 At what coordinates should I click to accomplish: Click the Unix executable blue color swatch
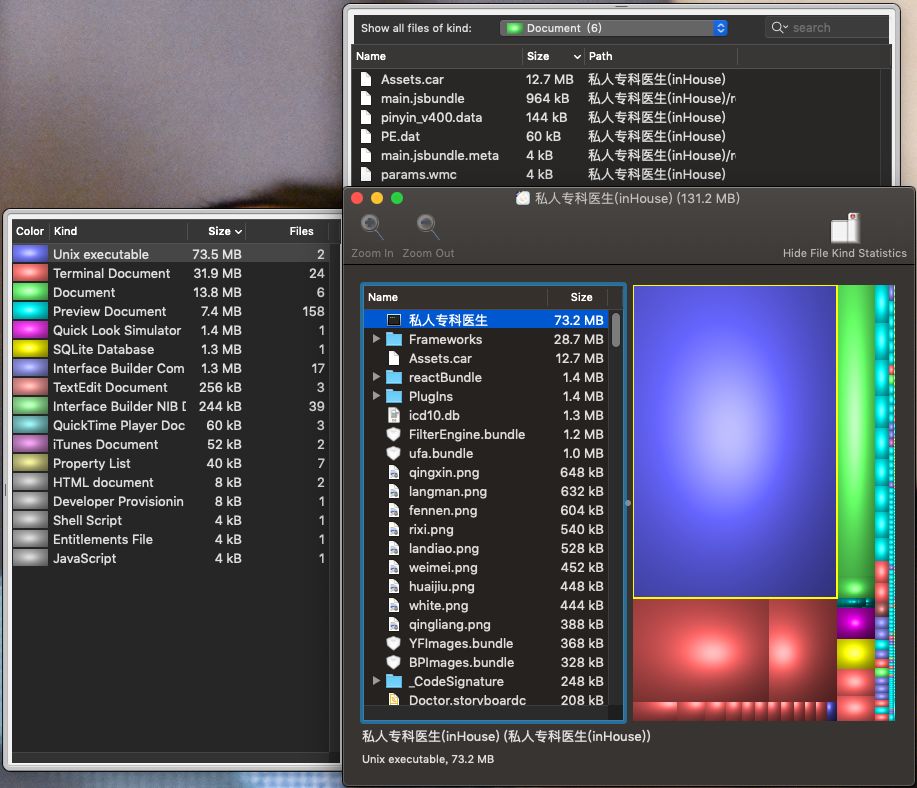click(30, 255)
